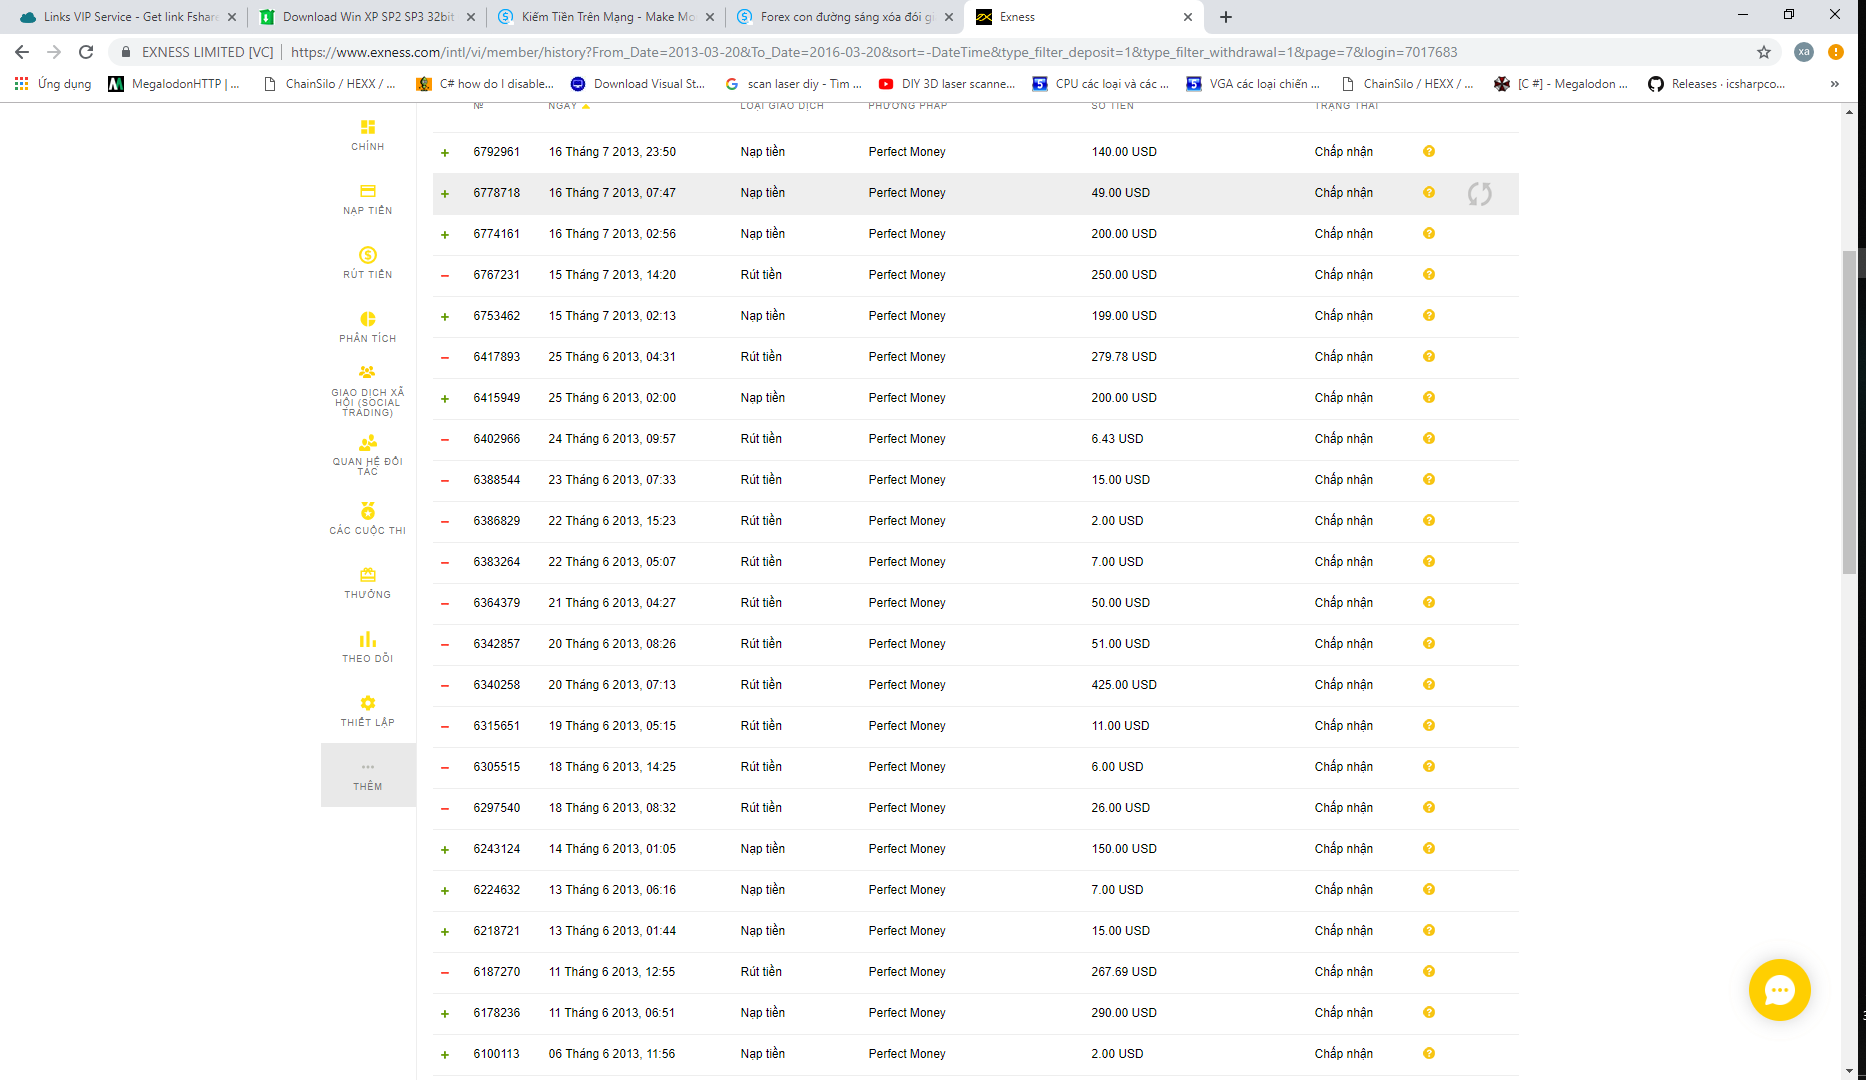Open the Các Cuộc Thi medal icon
The width and height of the screenshot is (1866, 1080).
point(367,512)
